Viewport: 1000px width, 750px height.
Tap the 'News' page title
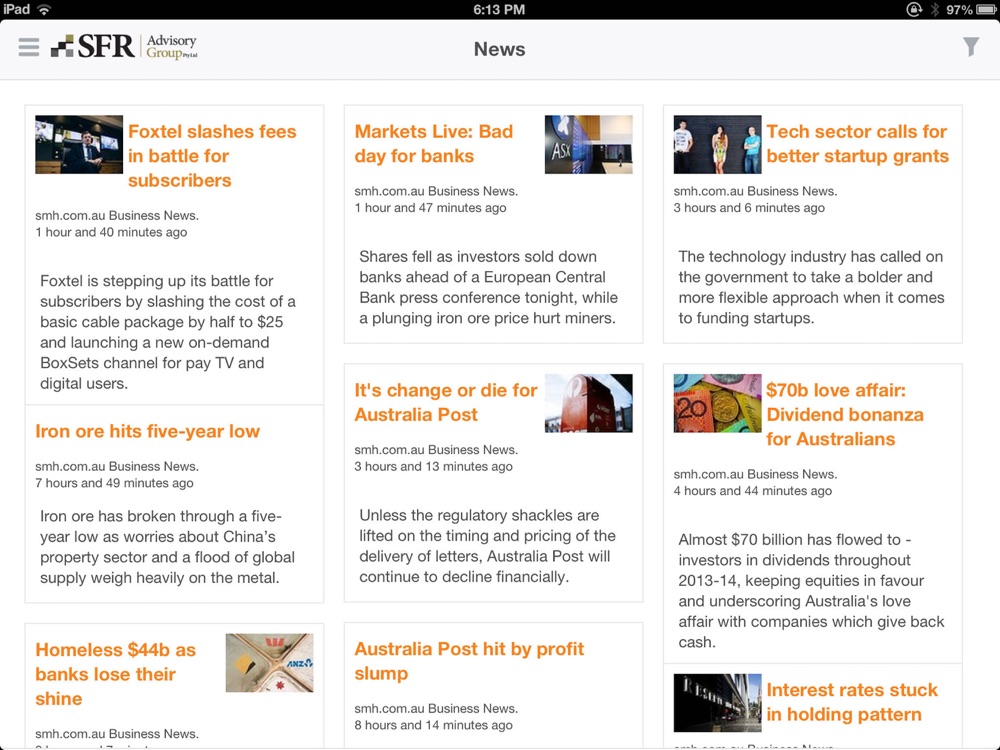pos(499,49)
